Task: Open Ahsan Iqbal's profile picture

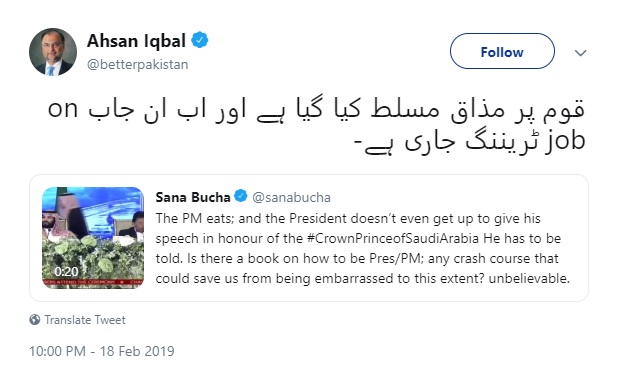Action: (53, 52)
